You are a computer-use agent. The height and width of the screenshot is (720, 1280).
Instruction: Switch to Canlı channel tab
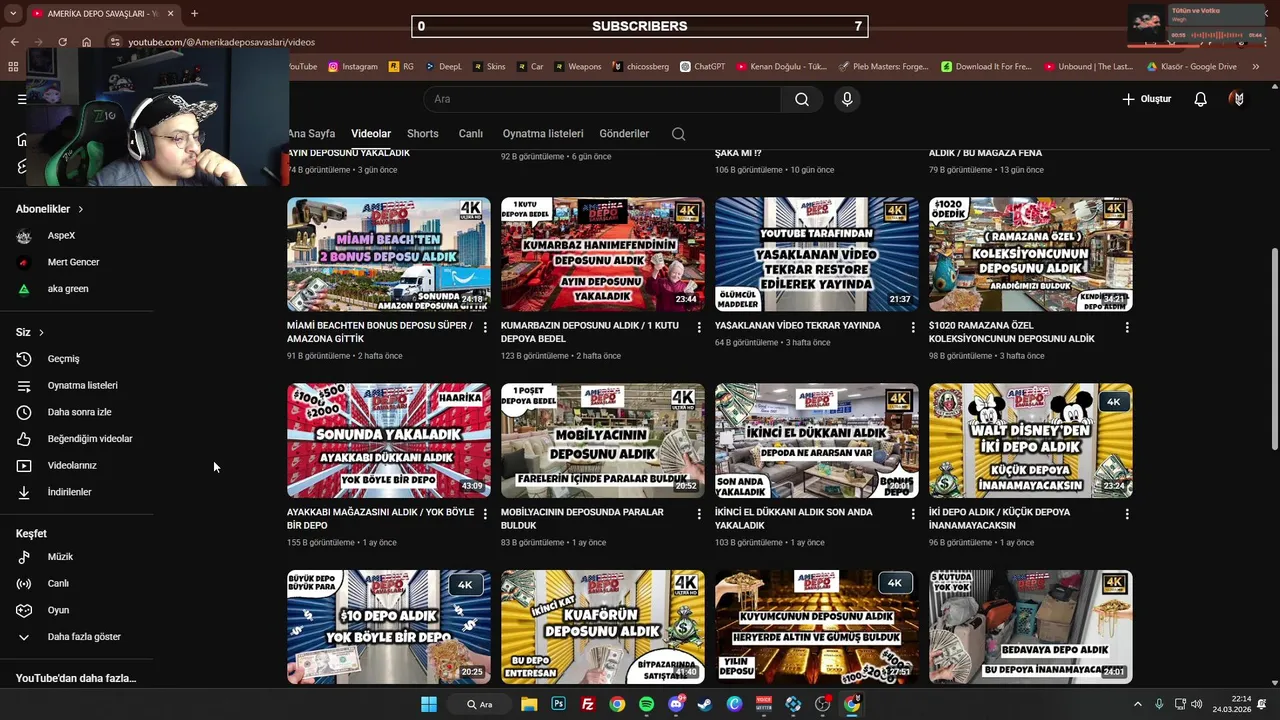(471, 134)
